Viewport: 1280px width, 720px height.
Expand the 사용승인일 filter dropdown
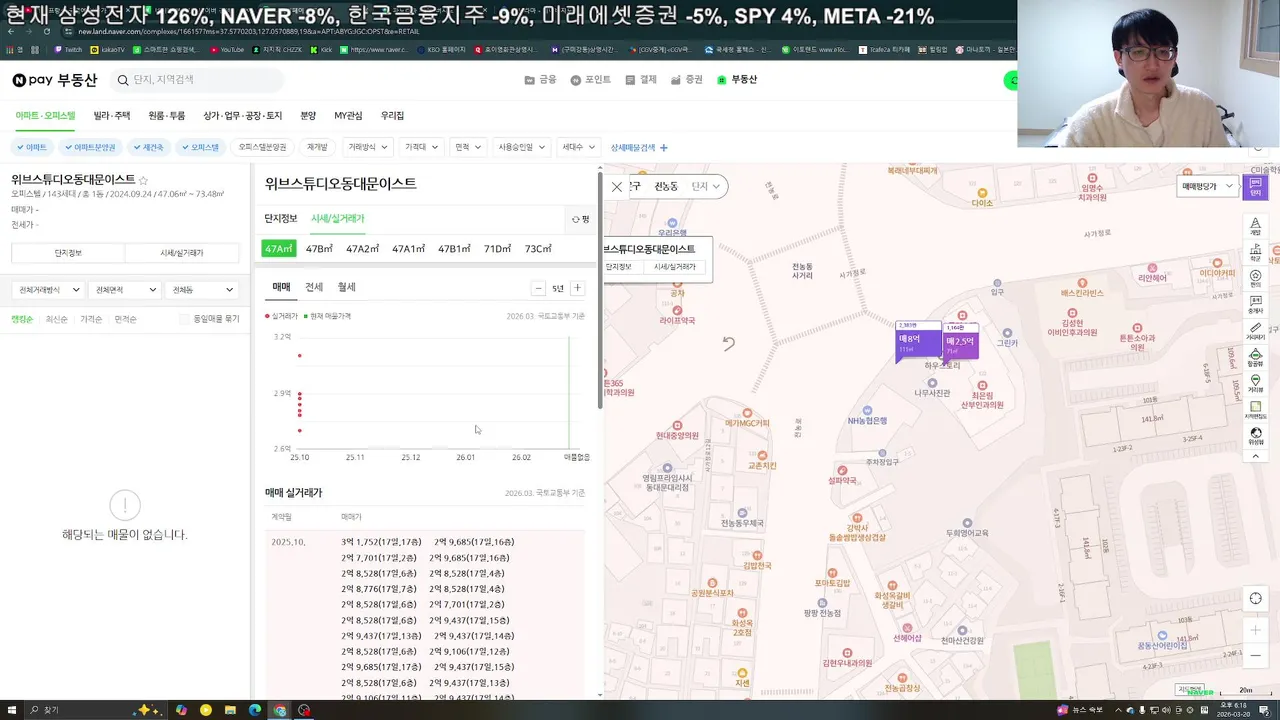(x=521, y=148)
